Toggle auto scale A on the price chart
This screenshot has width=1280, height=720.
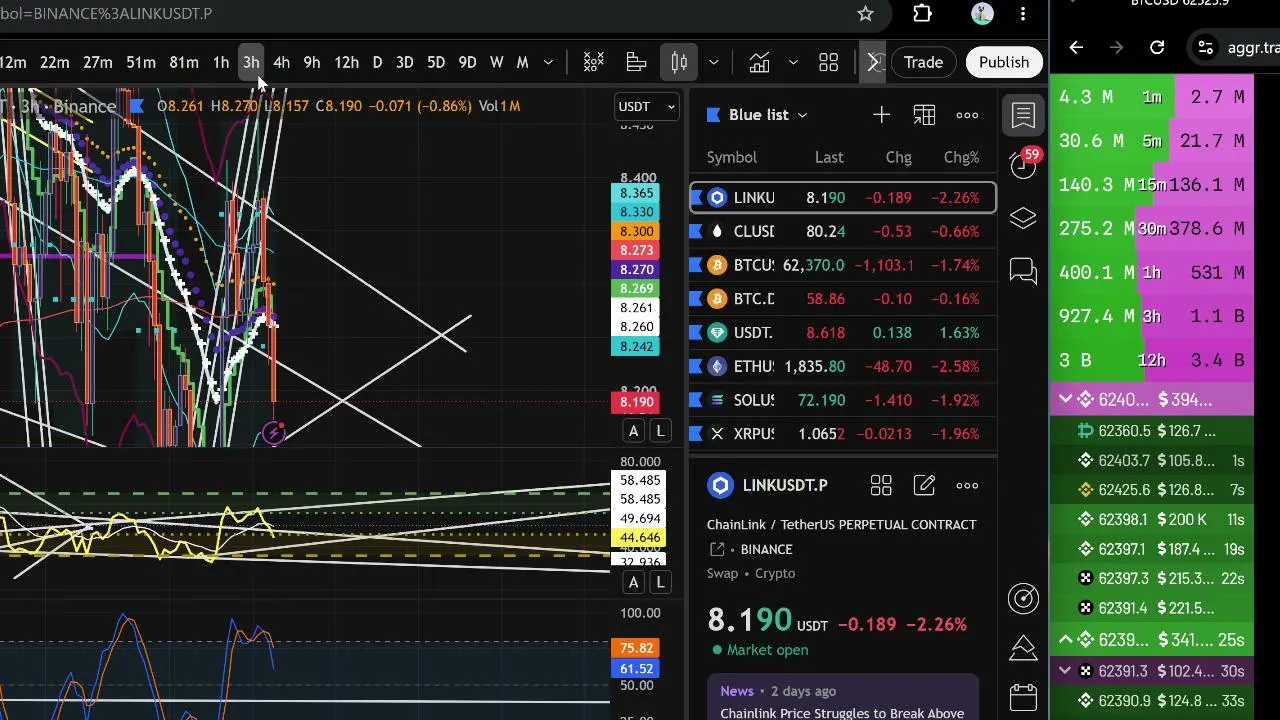tap(633, 431)
